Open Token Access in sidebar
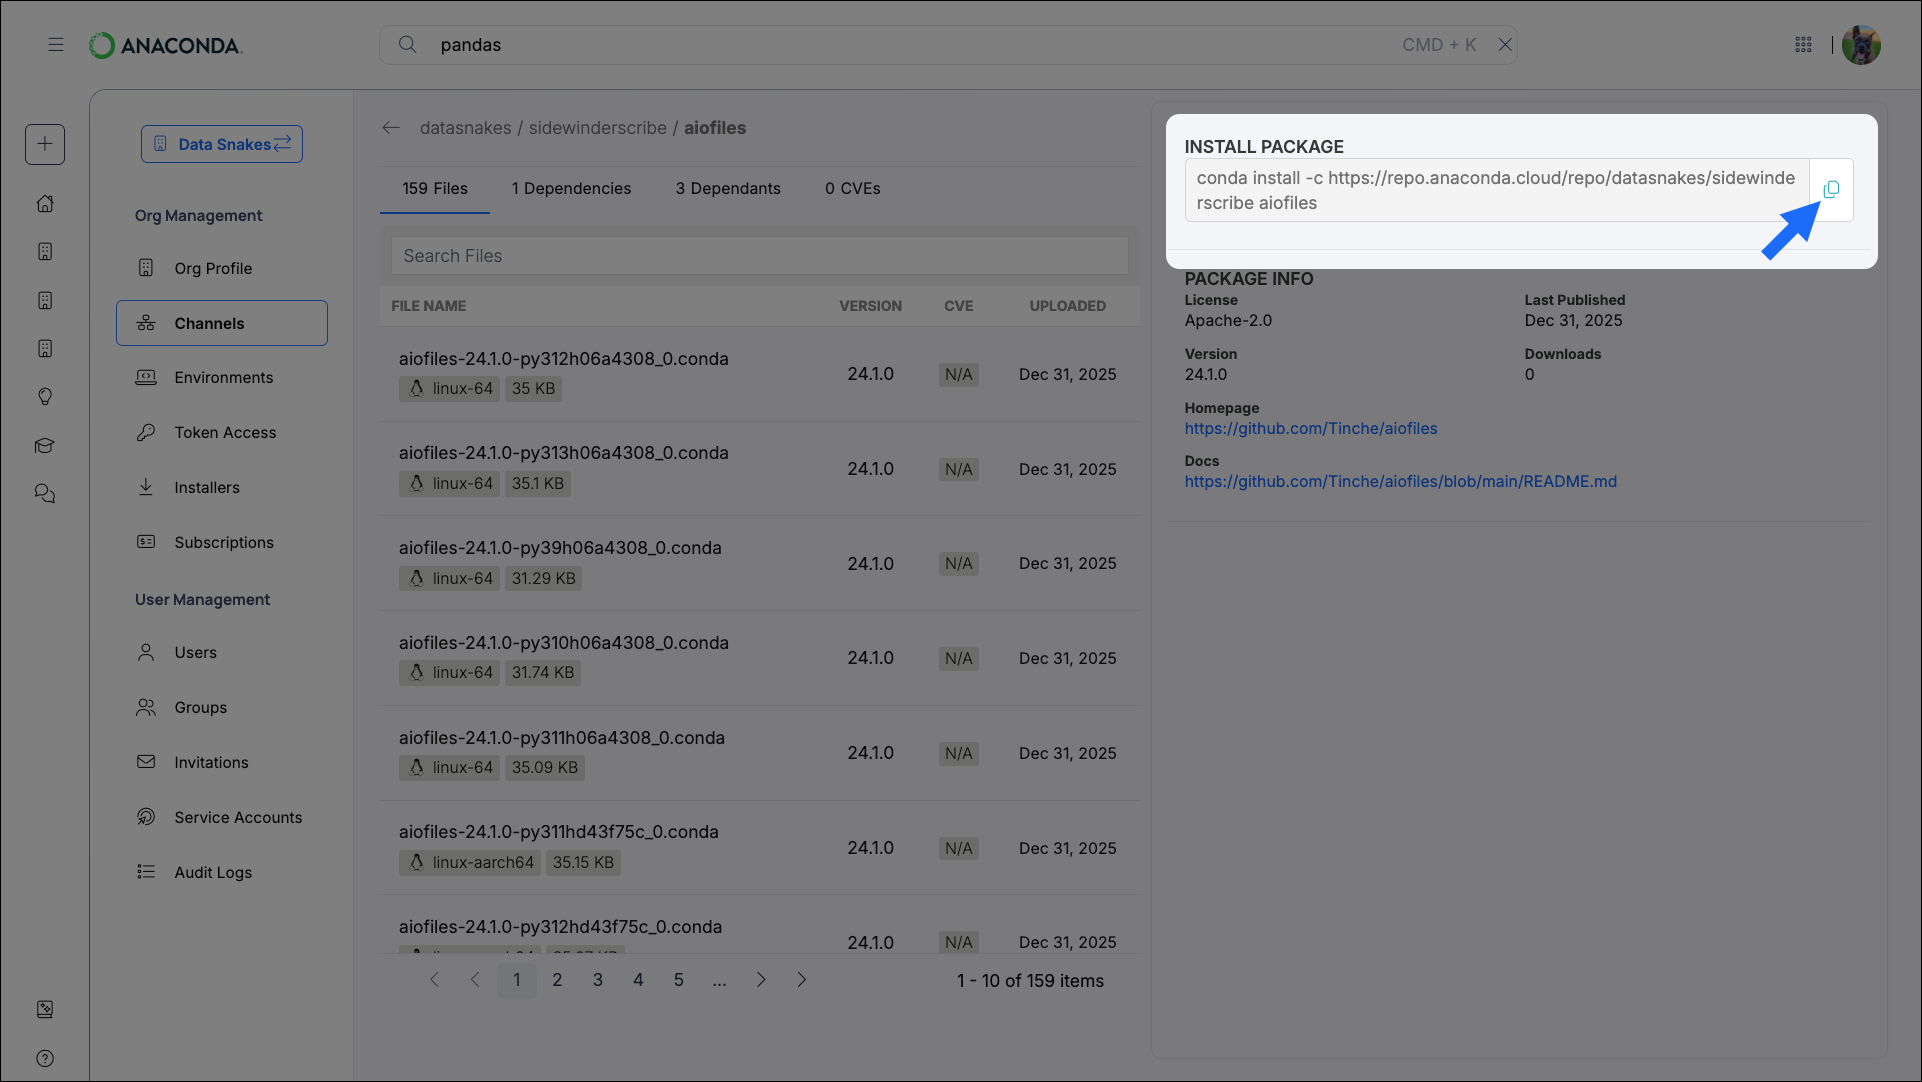 pos(225,433)
